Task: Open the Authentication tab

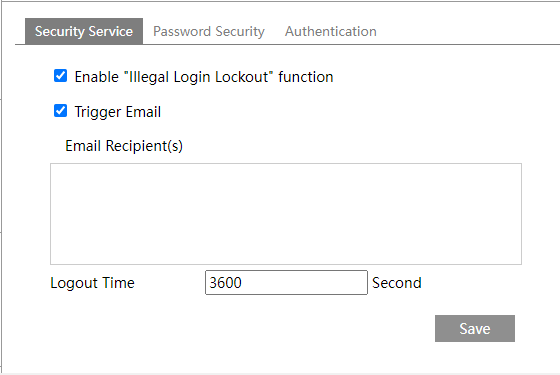Action: click(330, 31)
